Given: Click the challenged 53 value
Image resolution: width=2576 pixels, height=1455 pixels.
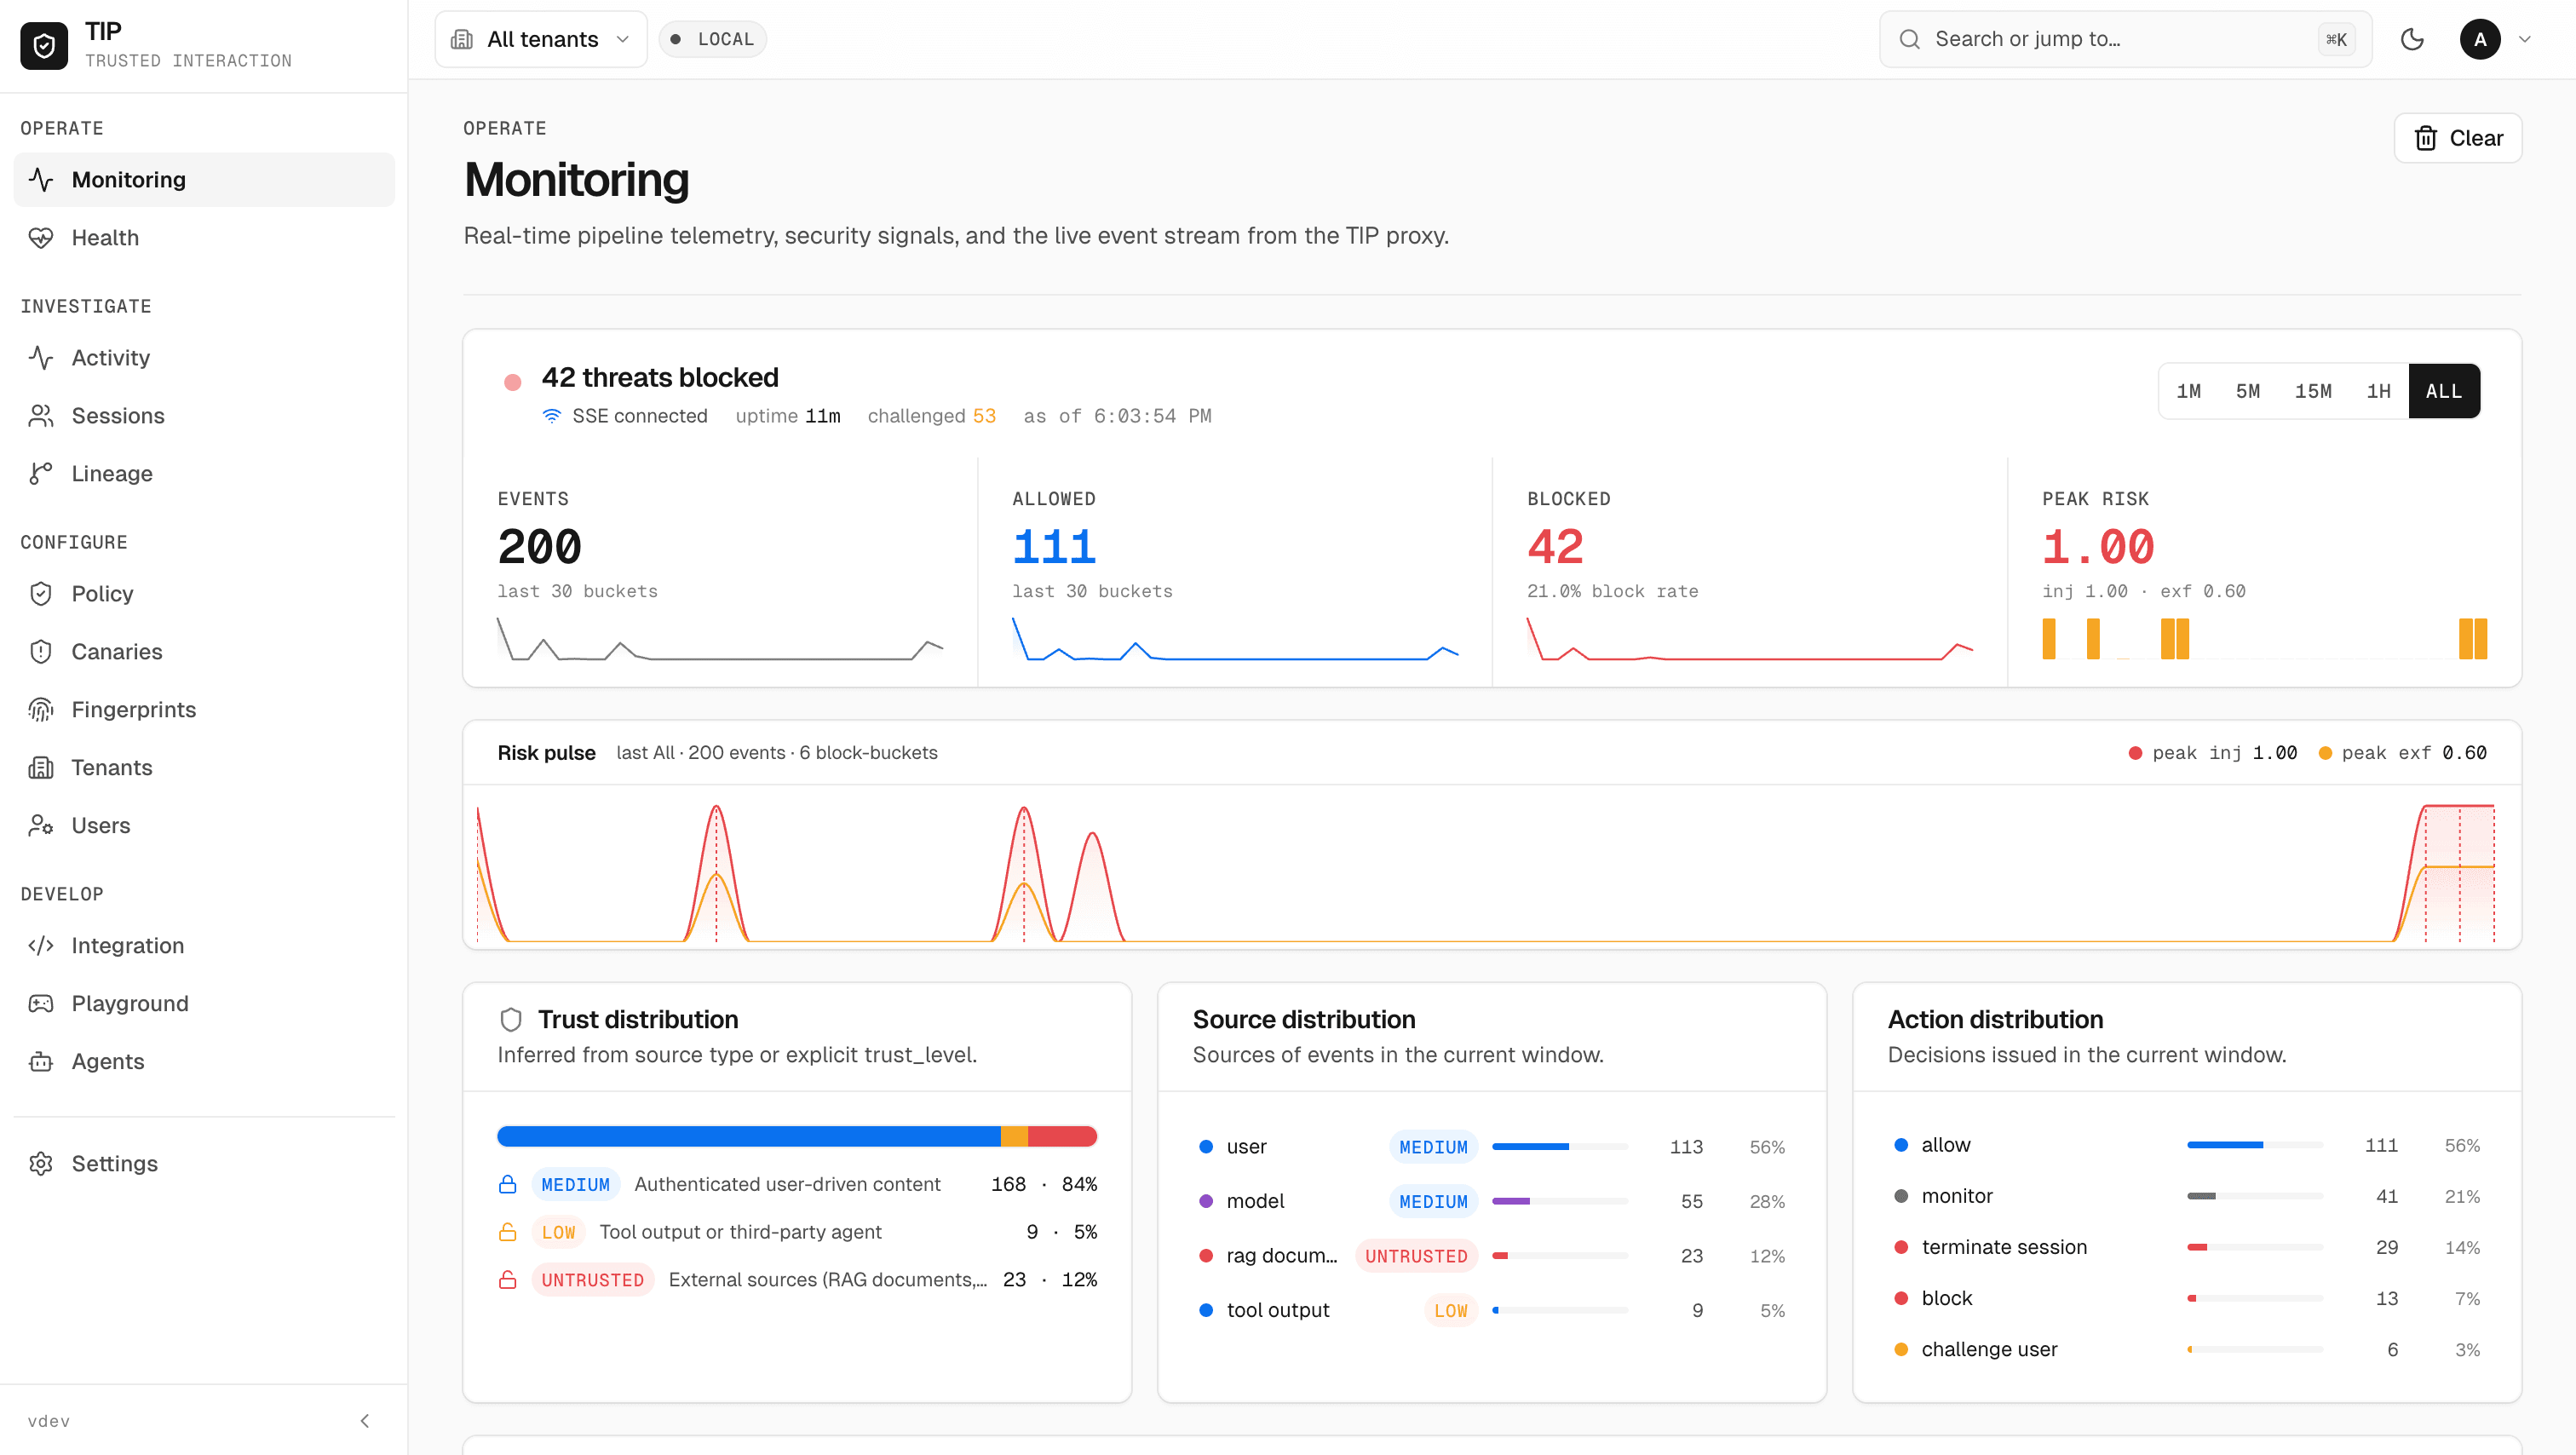Looking at the screenshot, I should click(x=984, y=416).
